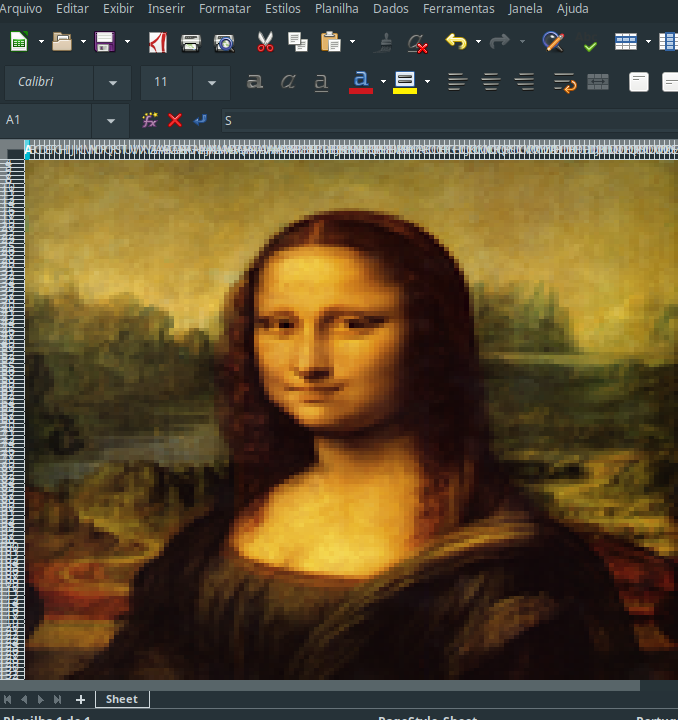
Task: Open the Paste options dropdown arrow
Action: [352, 42]
